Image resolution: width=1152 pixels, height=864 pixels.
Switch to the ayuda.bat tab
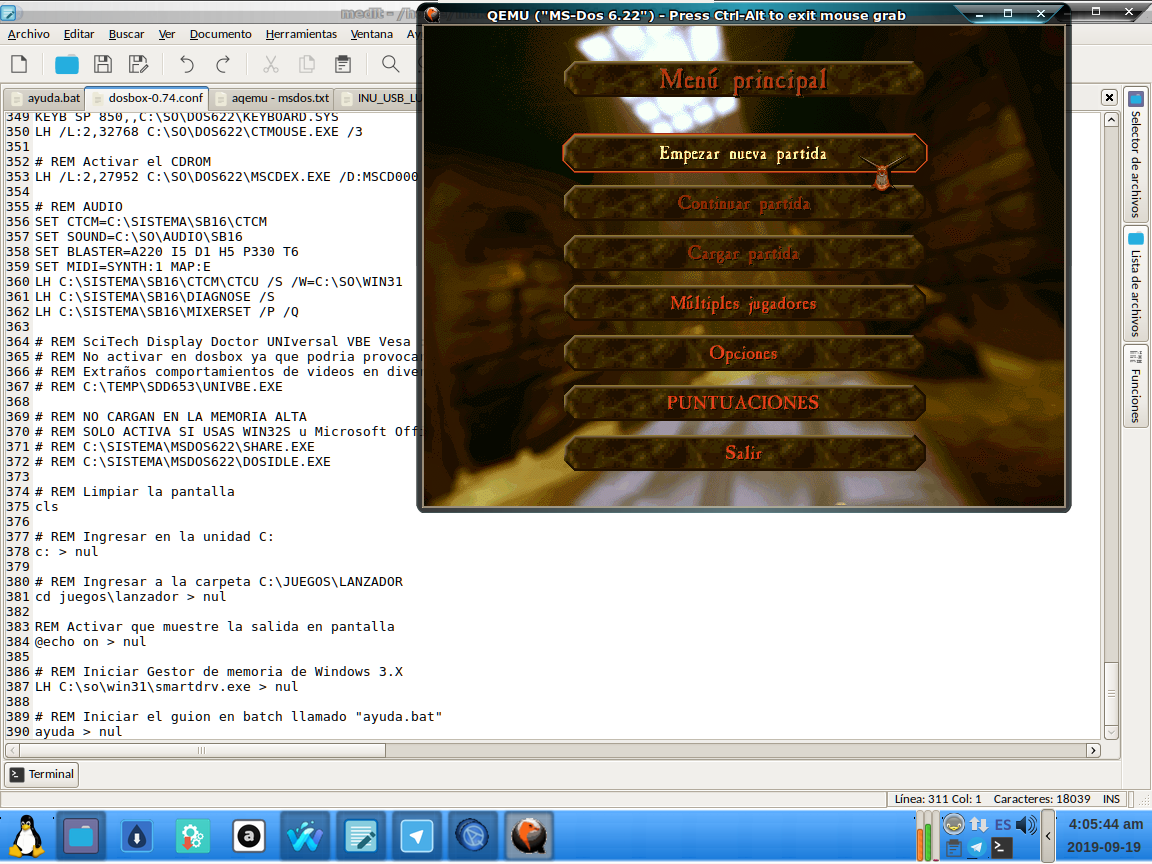(45, 98)
